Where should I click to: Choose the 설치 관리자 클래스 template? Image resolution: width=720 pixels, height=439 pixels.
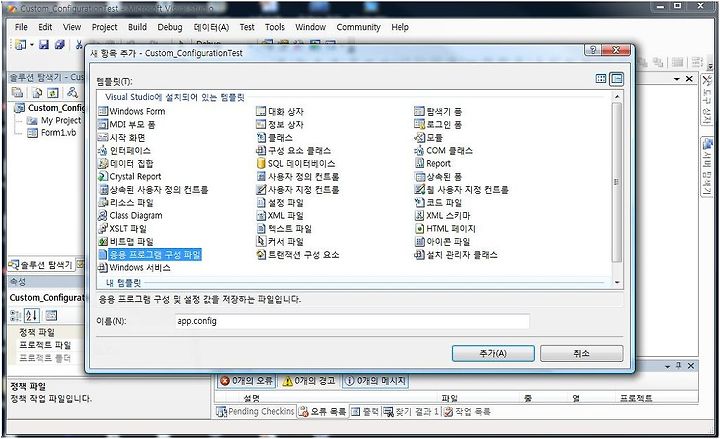(456, 254)
